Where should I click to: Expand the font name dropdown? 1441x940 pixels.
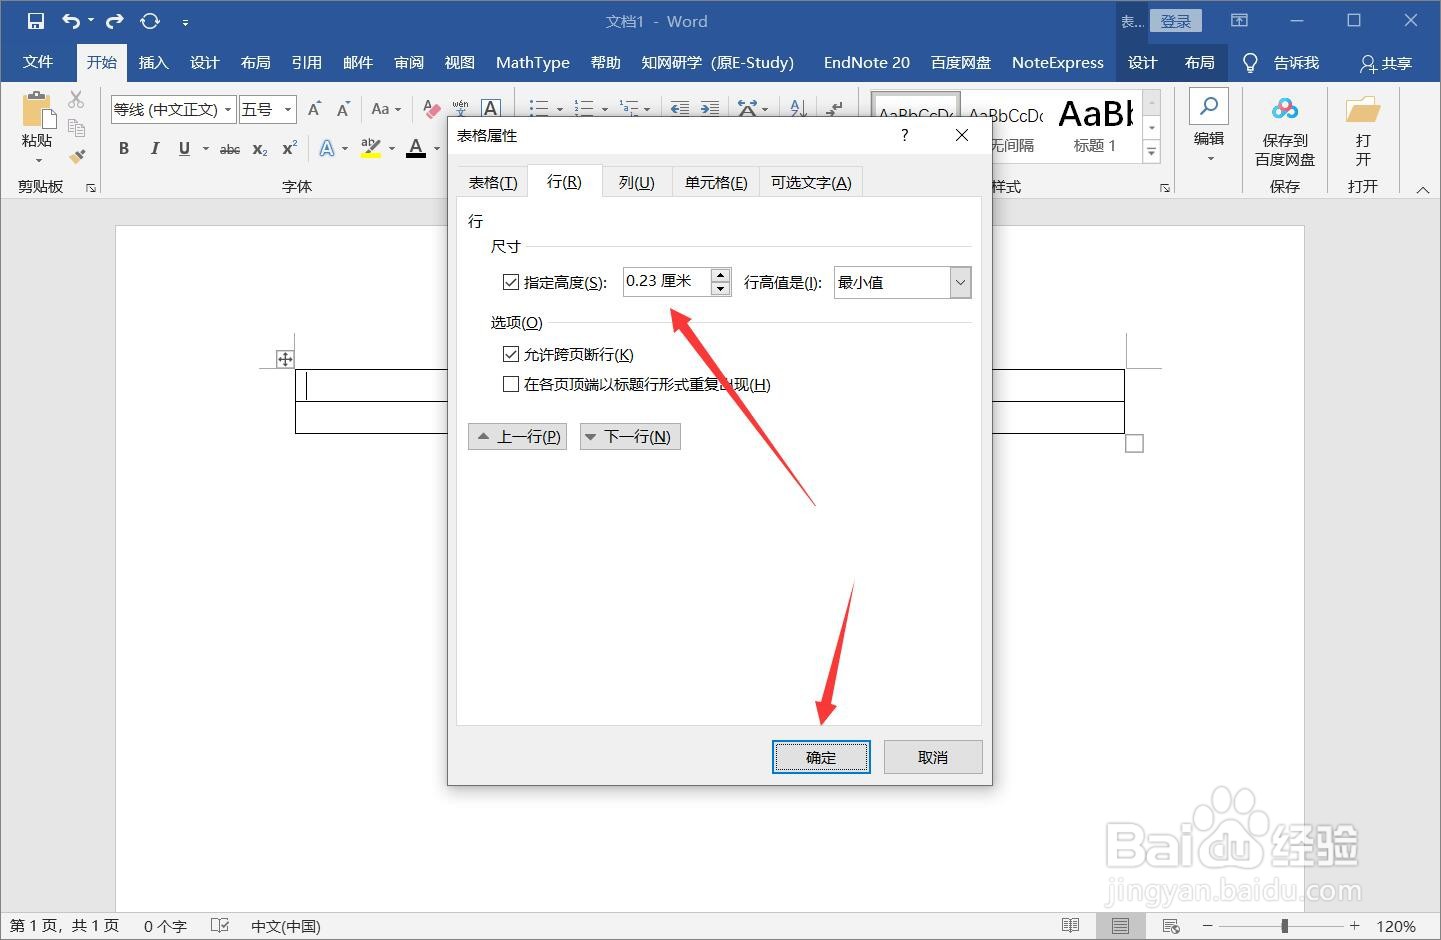[227, 109]
